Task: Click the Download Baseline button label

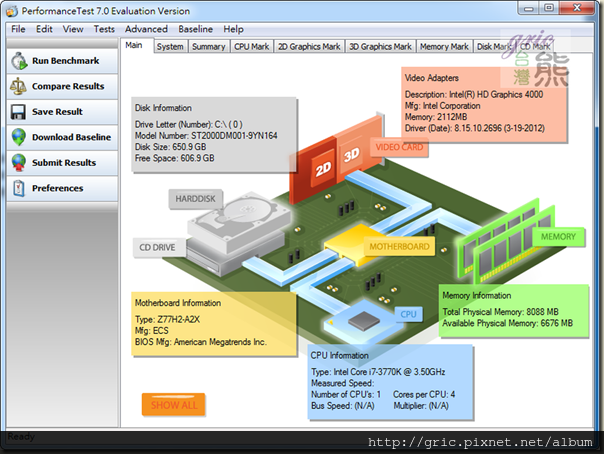Action: pyautogui.click(x=71, y=137)
